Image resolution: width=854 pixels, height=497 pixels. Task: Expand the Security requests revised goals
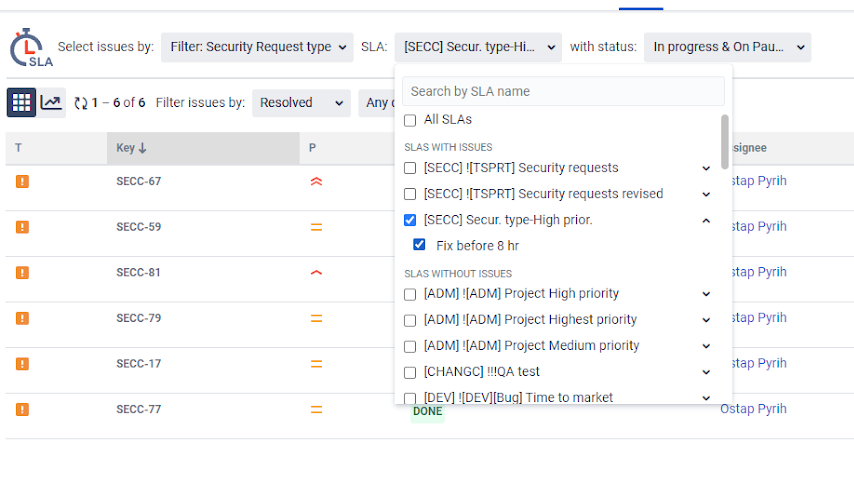[x=706, y=194]
